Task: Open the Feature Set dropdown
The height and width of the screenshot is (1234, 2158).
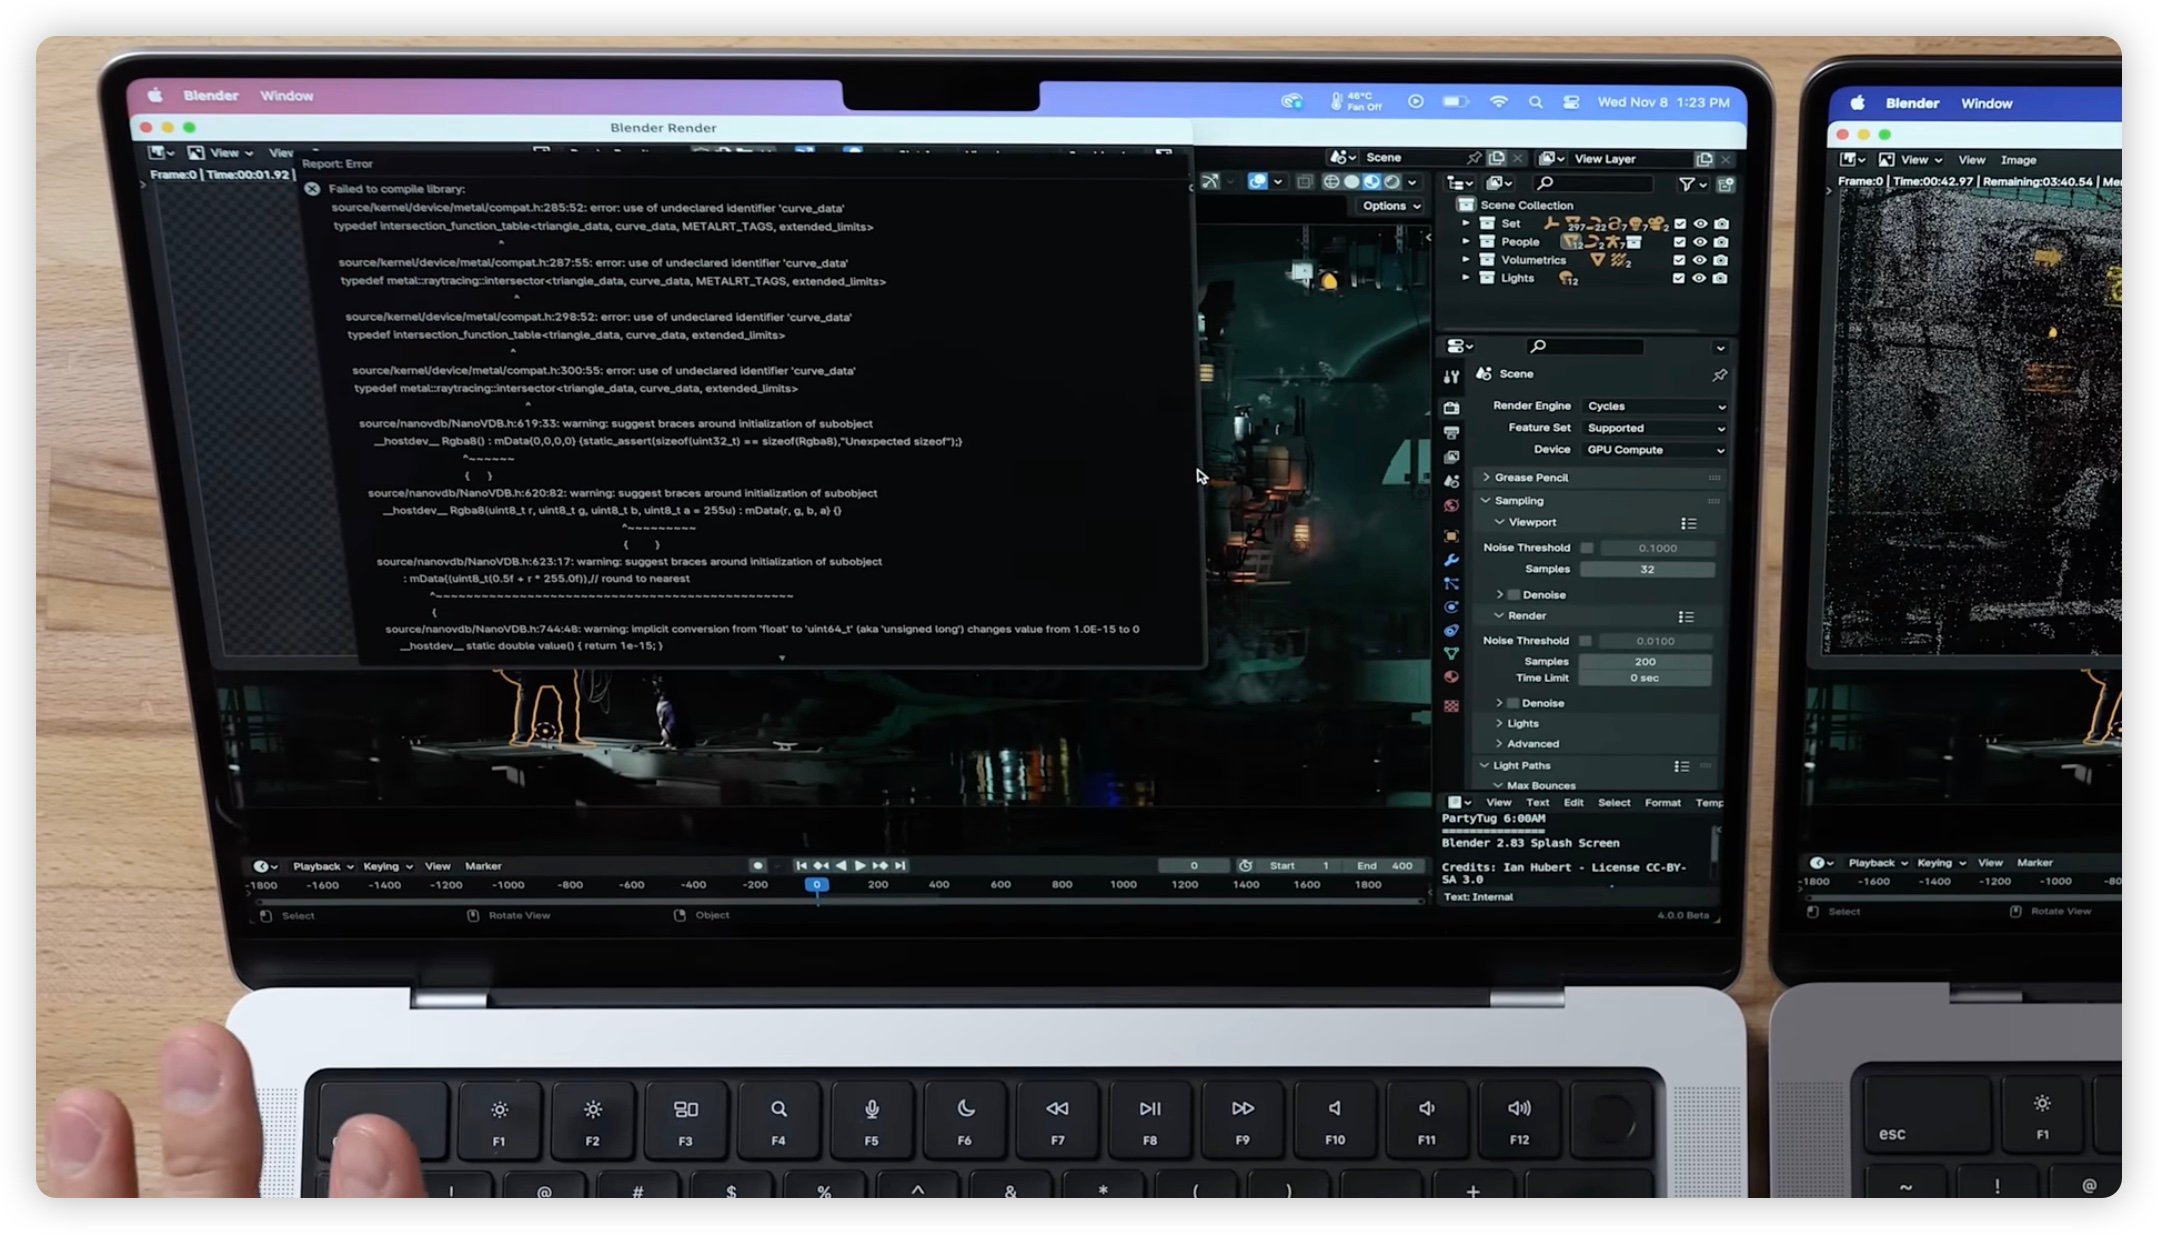Action: (x=1655, y=428)
